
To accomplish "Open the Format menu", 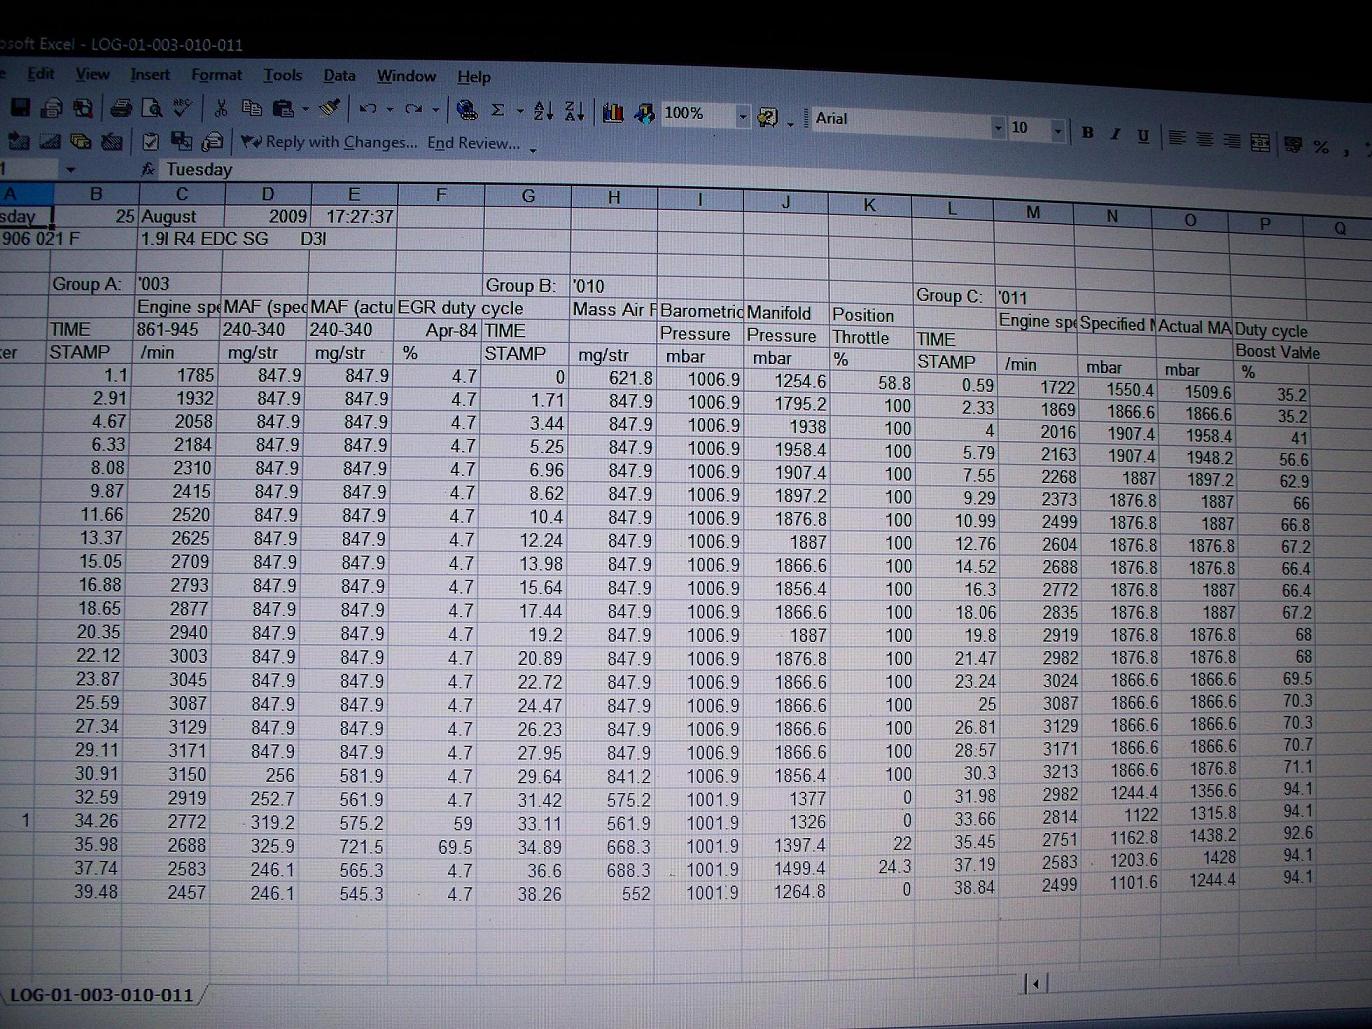I will (x=216, y=75).
